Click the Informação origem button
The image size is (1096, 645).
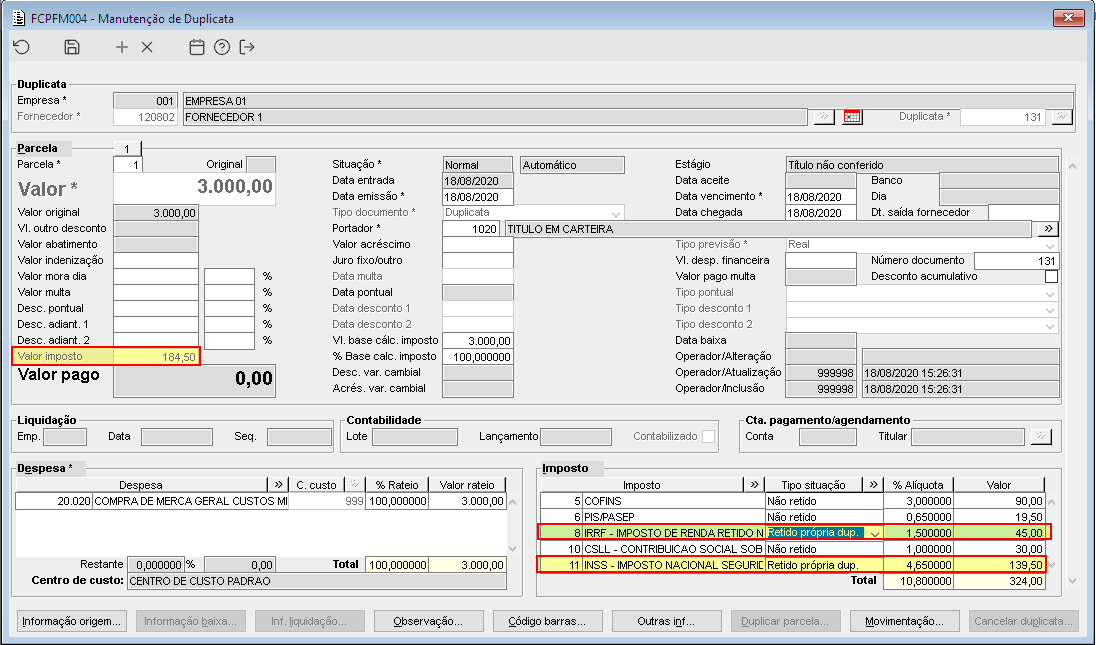(x=72, y=621)
